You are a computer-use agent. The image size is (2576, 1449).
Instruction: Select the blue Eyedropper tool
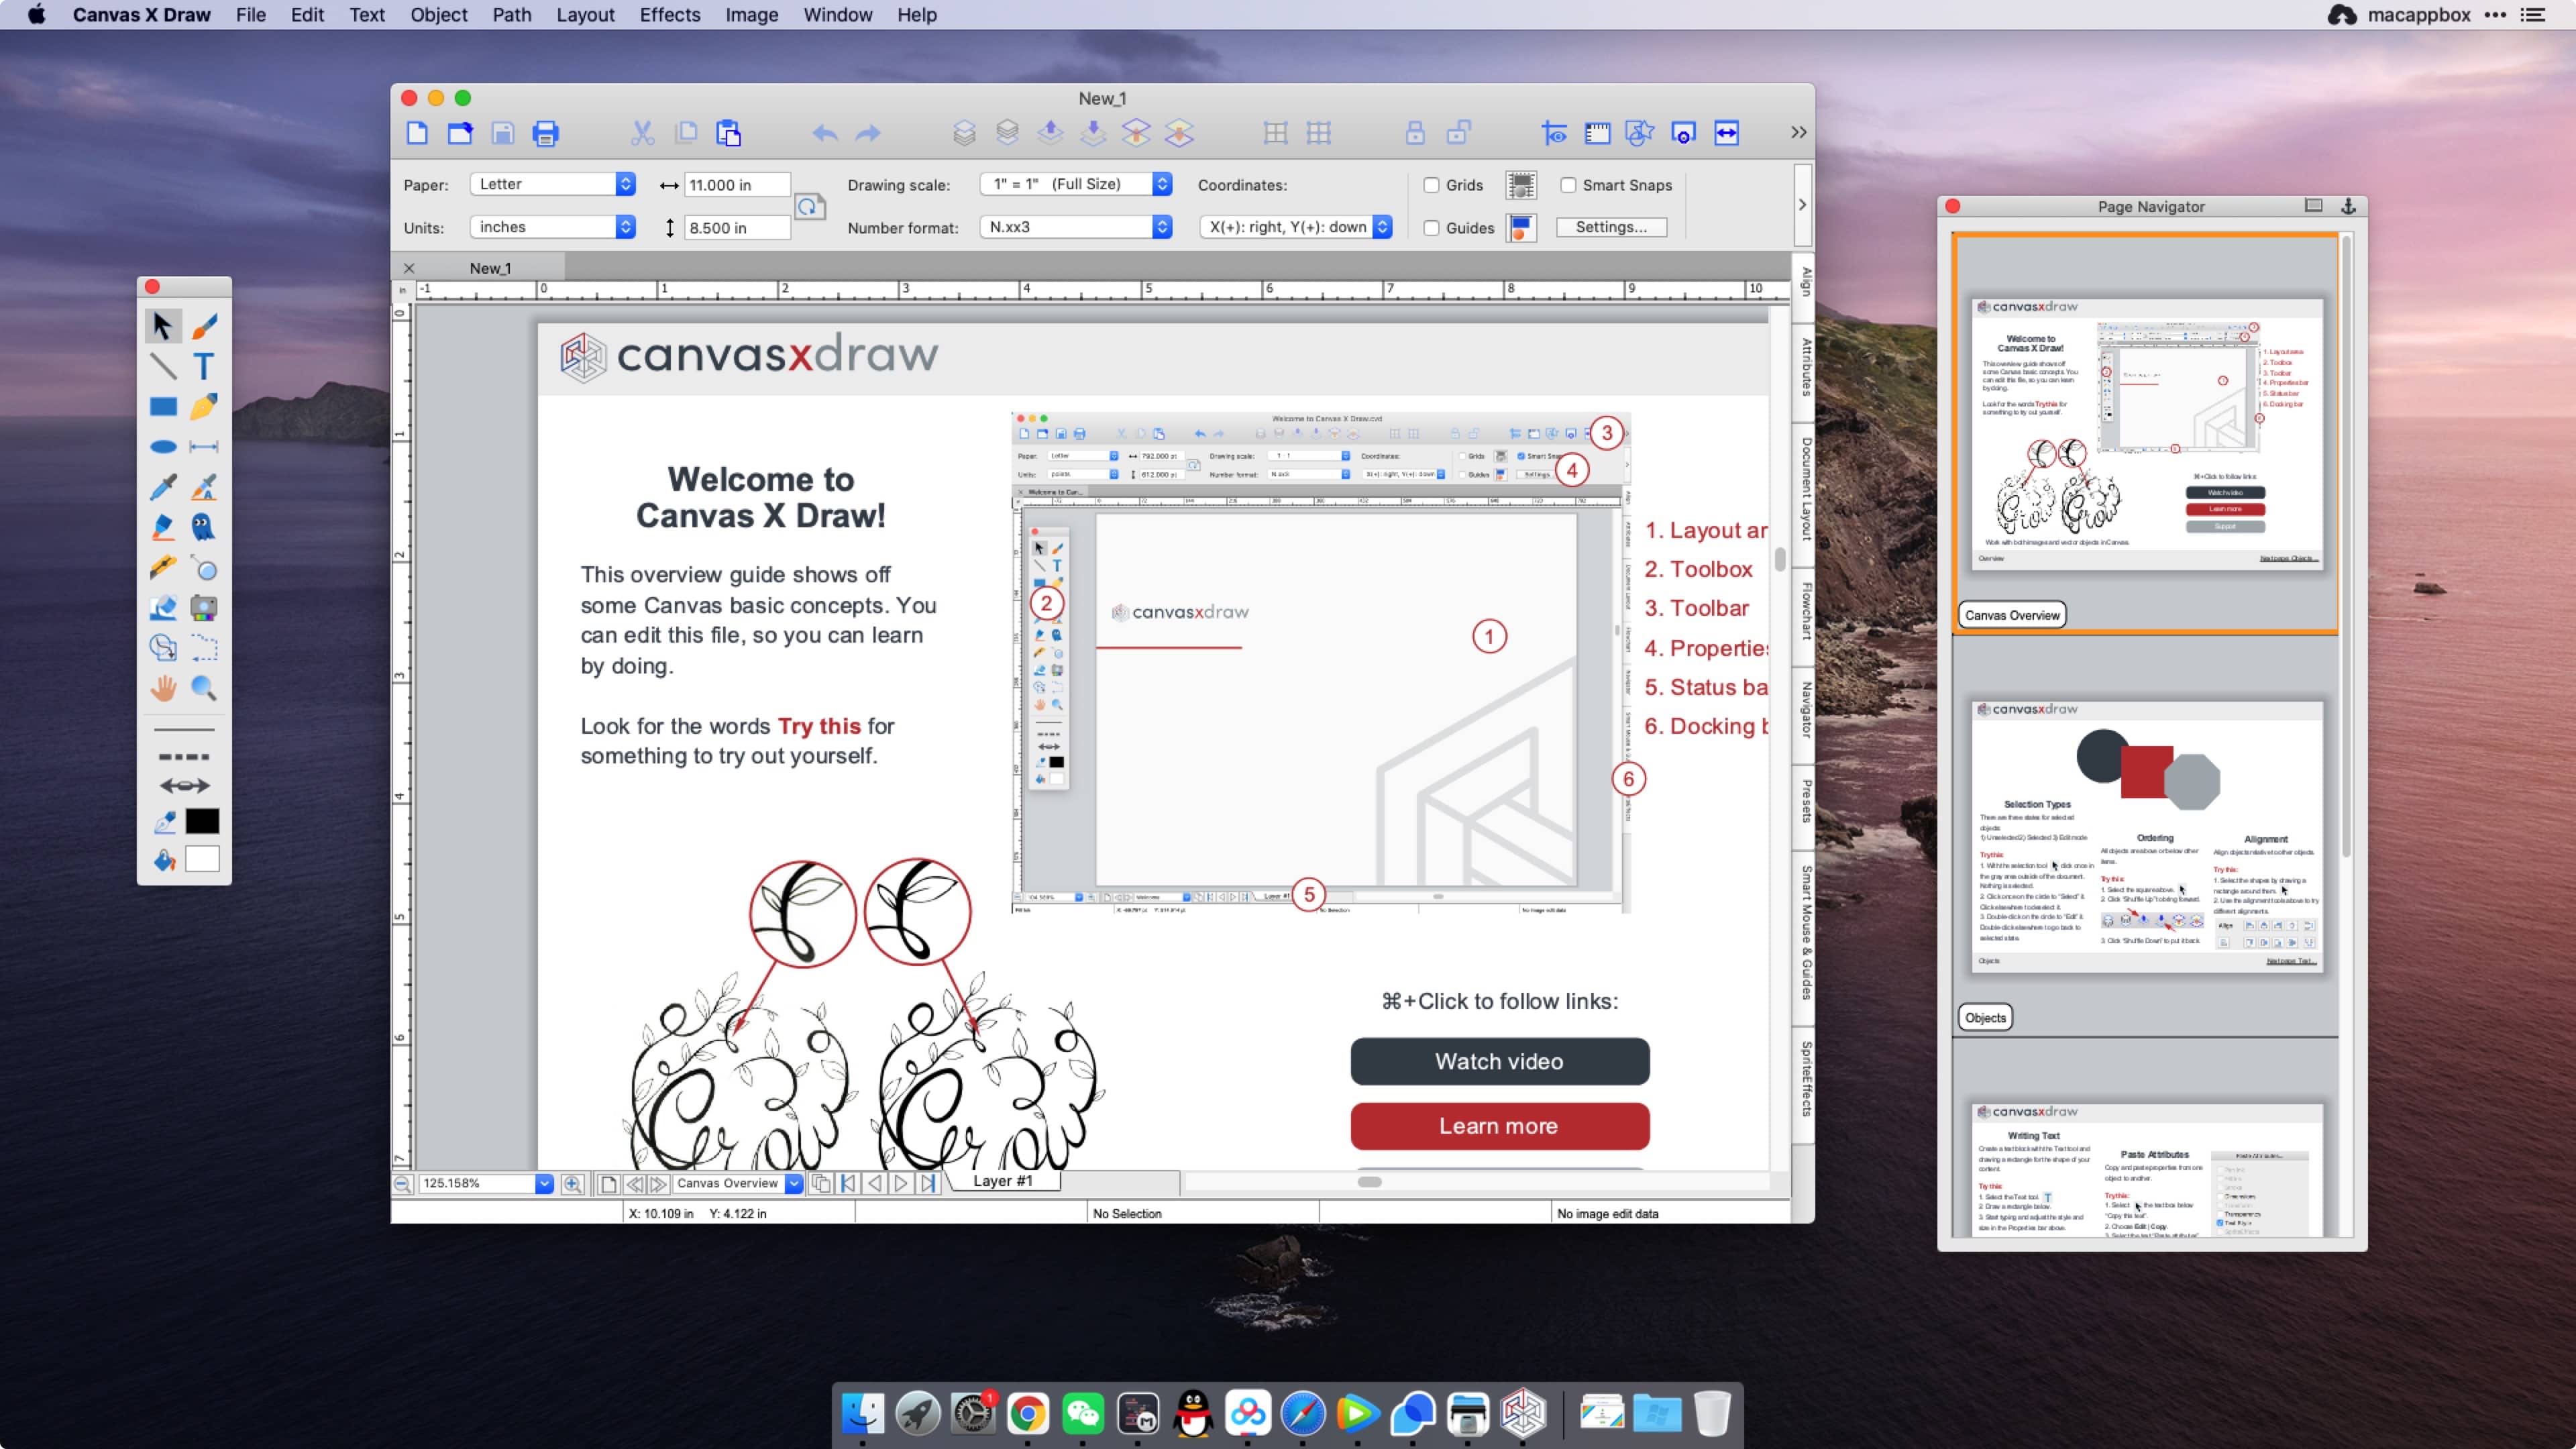pos(163,487)
